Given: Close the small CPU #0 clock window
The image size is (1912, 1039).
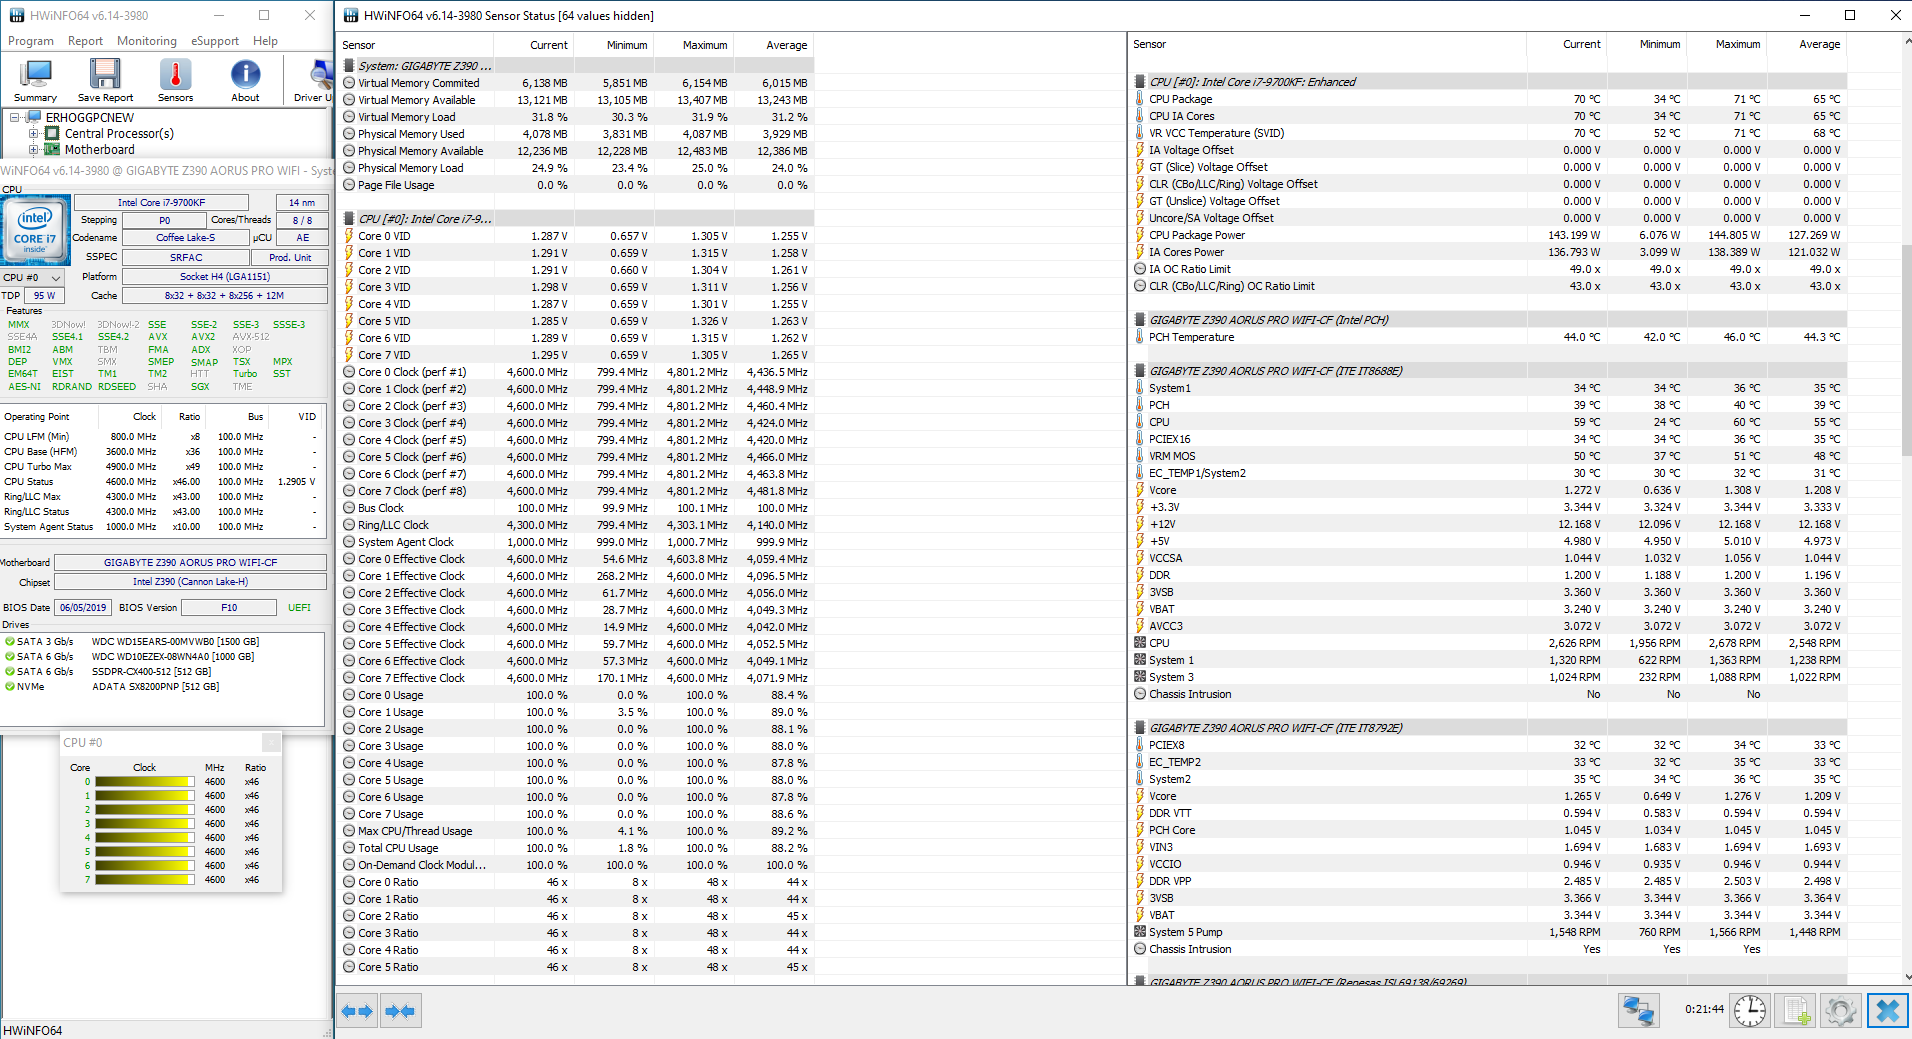Looking at the screenshot, I should (x=271, y=742).
